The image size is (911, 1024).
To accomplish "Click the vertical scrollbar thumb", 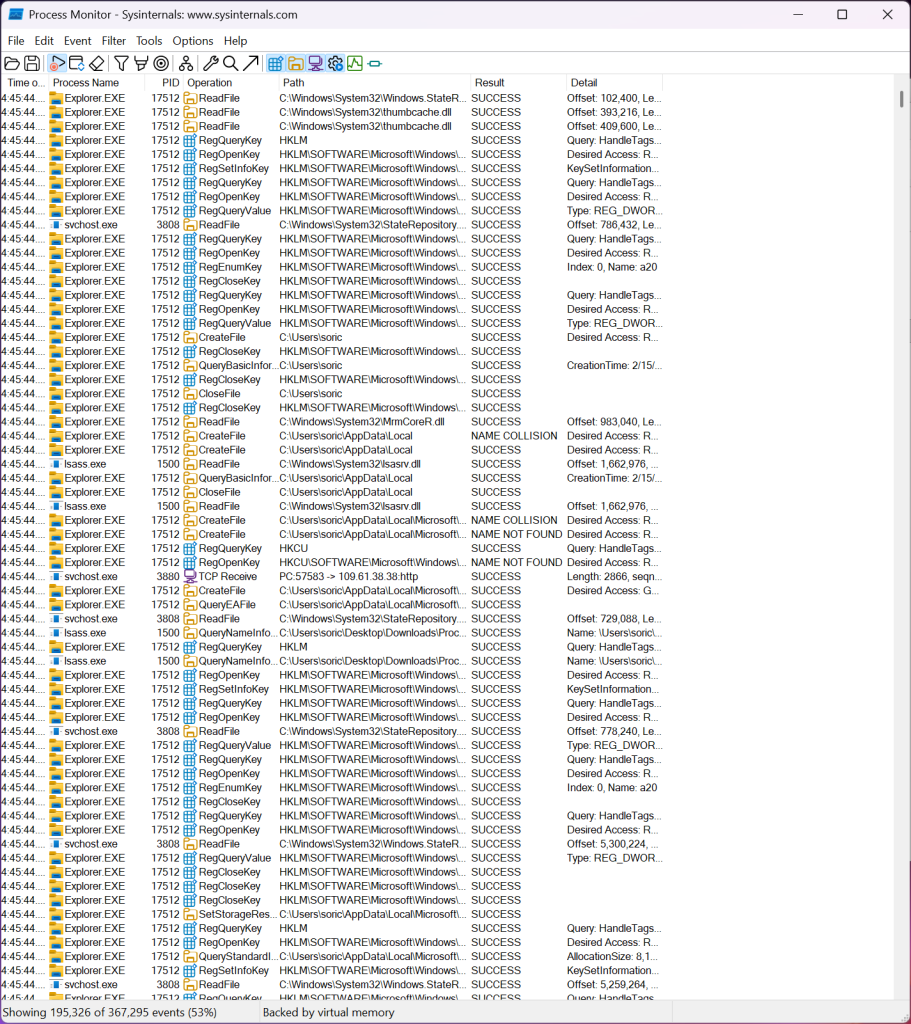I will [x=901, y=99].
